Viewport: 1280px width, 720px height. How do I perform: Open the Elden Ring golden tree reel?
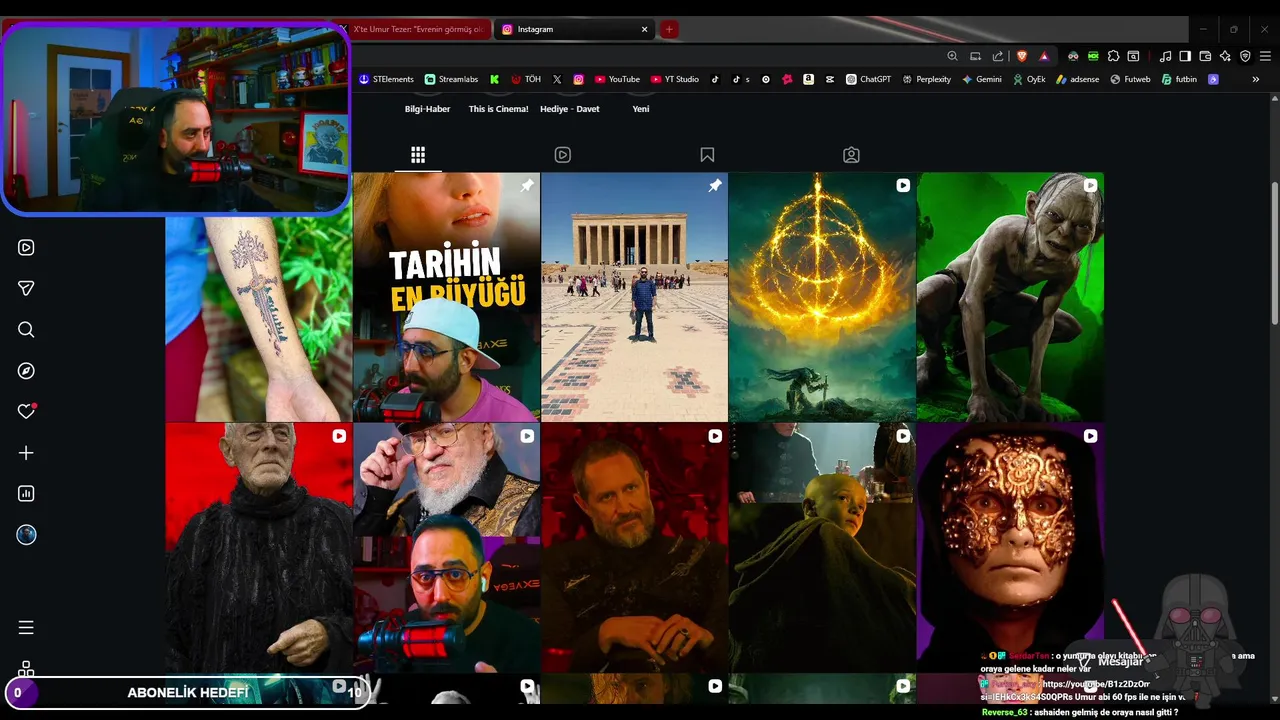point(822,297)
